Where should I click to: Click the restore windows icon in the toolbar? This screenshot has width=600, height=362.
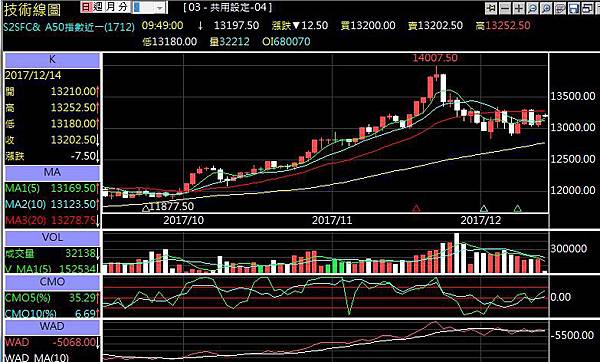pos(587,8)
